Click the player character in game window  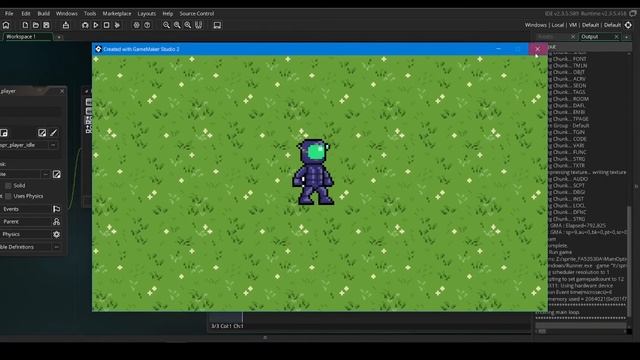[x=313, y=172]
